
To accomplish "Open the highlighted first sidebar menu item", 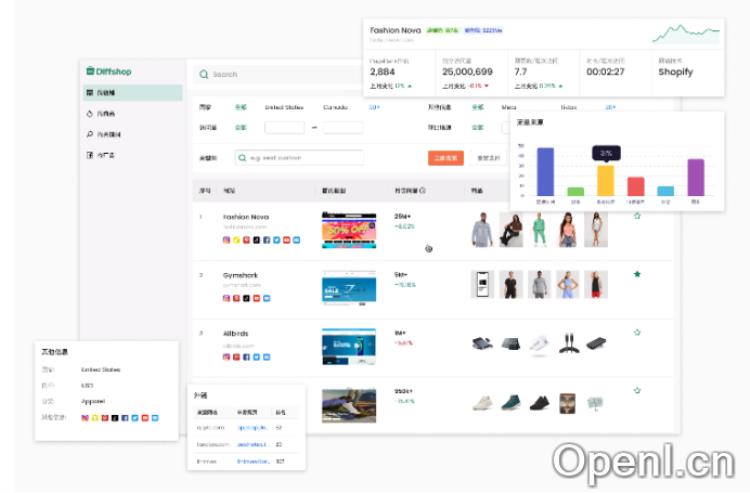I will [x=132, y=93].
